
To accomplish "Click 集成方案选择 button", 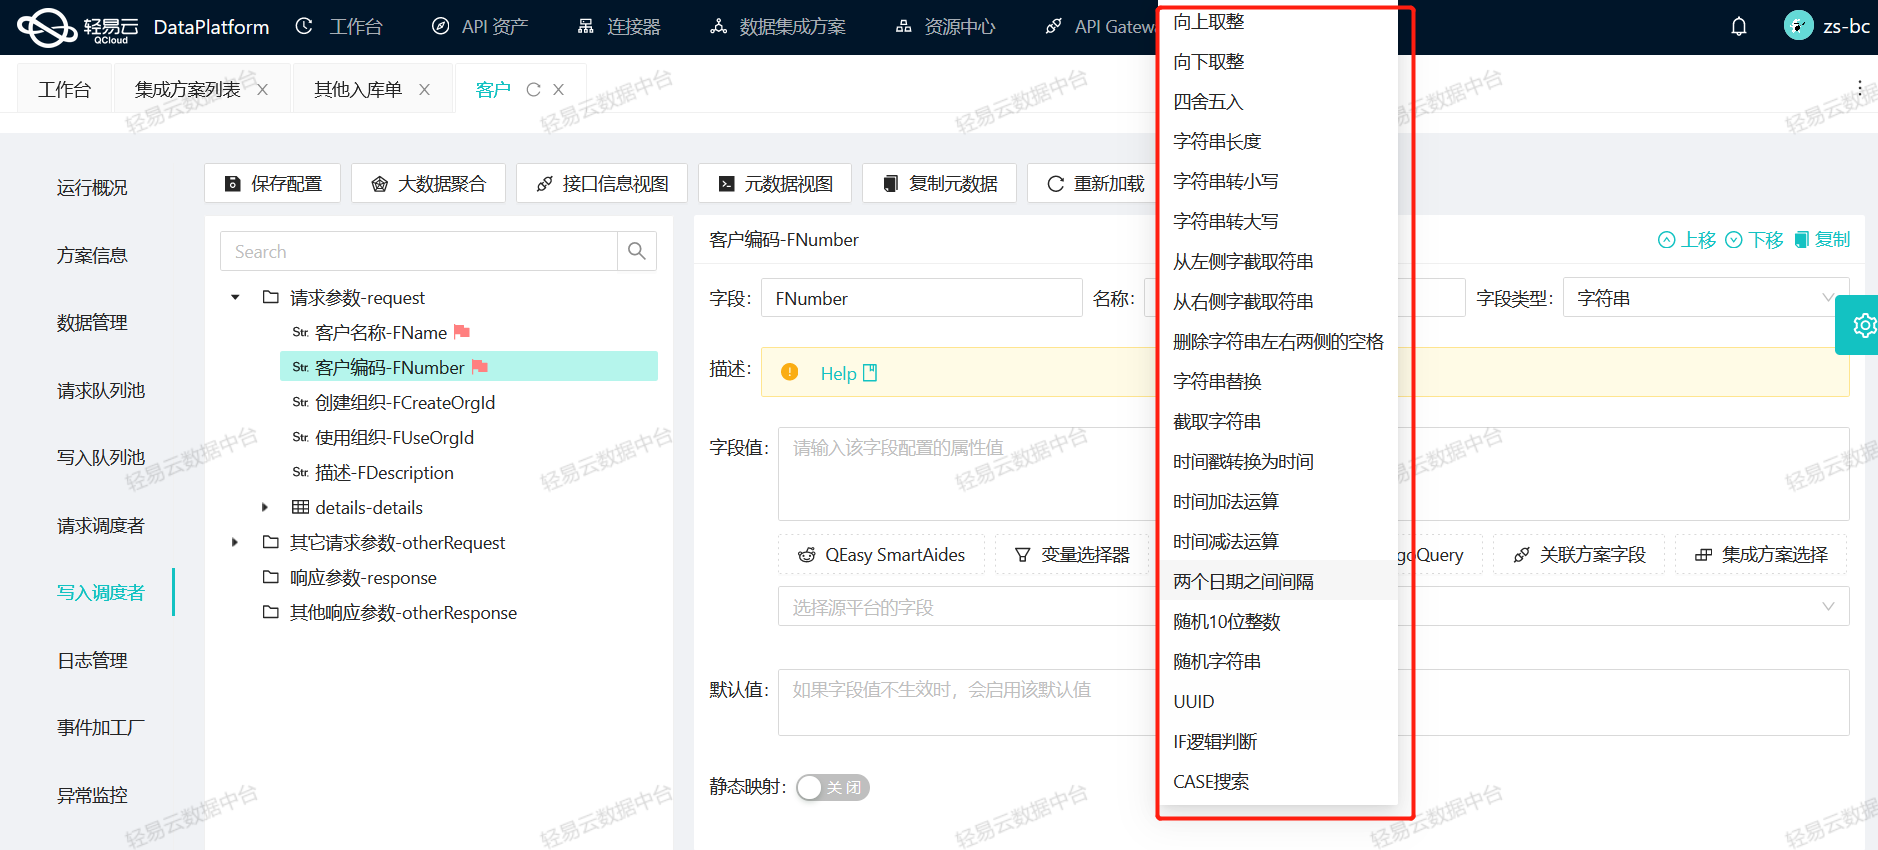I will click(x=1761, y=554).
